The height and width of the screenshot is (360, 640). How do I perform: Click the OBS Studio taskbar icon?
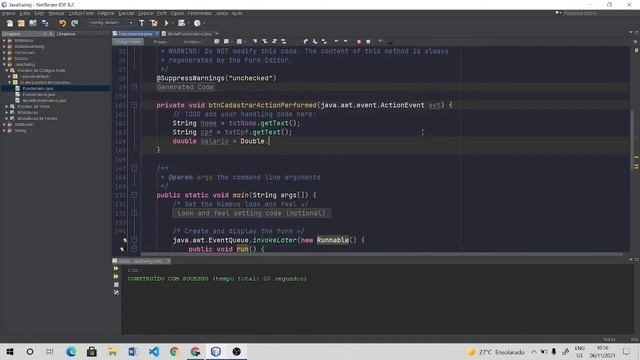click(x=237, y=351)
